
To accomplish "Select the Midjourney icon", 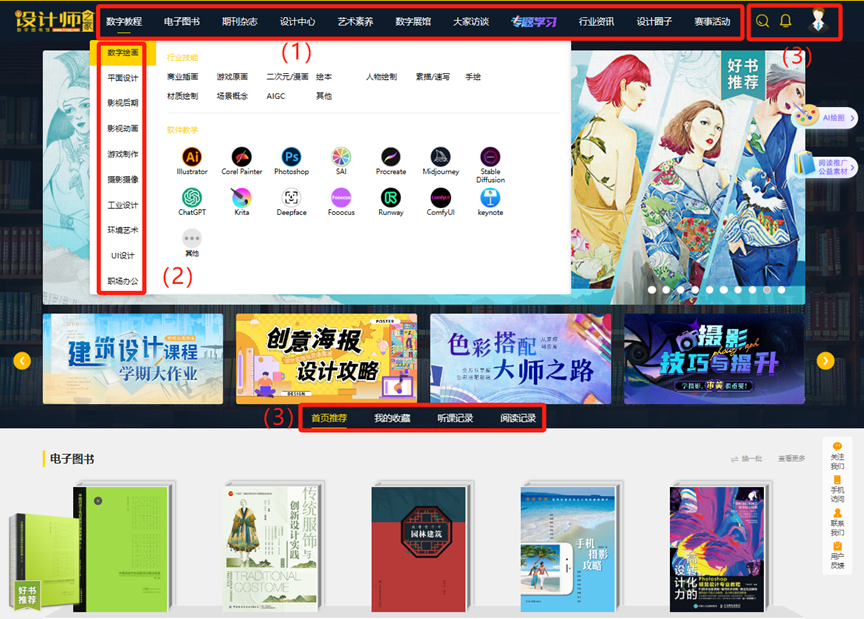I will point(441,157).
